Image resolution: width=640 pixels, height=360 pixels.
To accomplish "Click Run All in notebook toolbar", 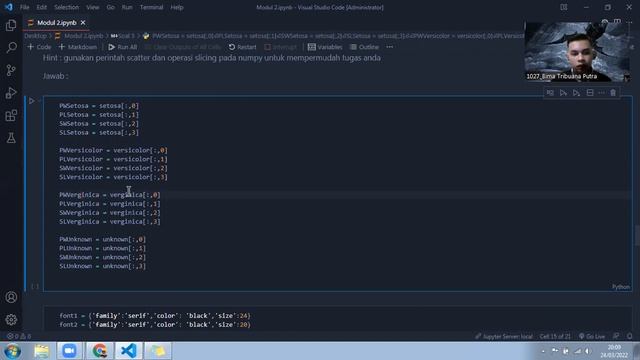I will coord(123,47).
